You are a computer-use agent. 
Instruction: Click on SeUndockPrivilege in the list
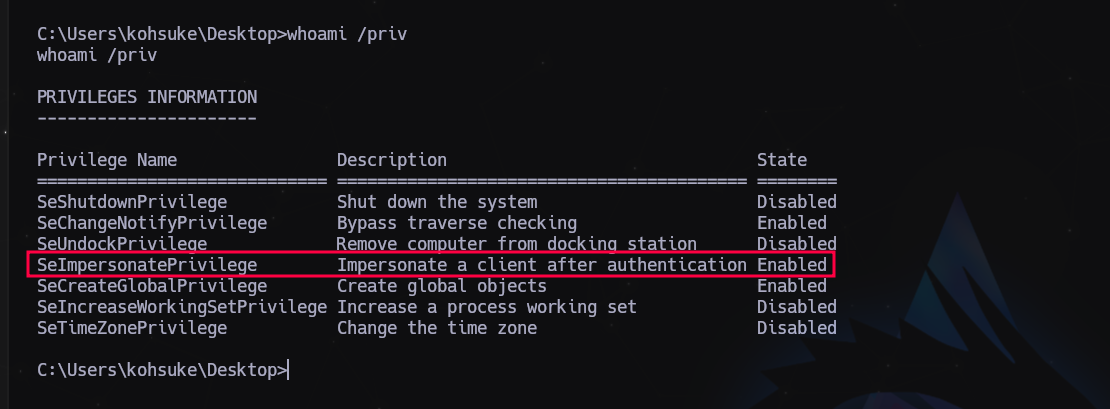point(122,244)
